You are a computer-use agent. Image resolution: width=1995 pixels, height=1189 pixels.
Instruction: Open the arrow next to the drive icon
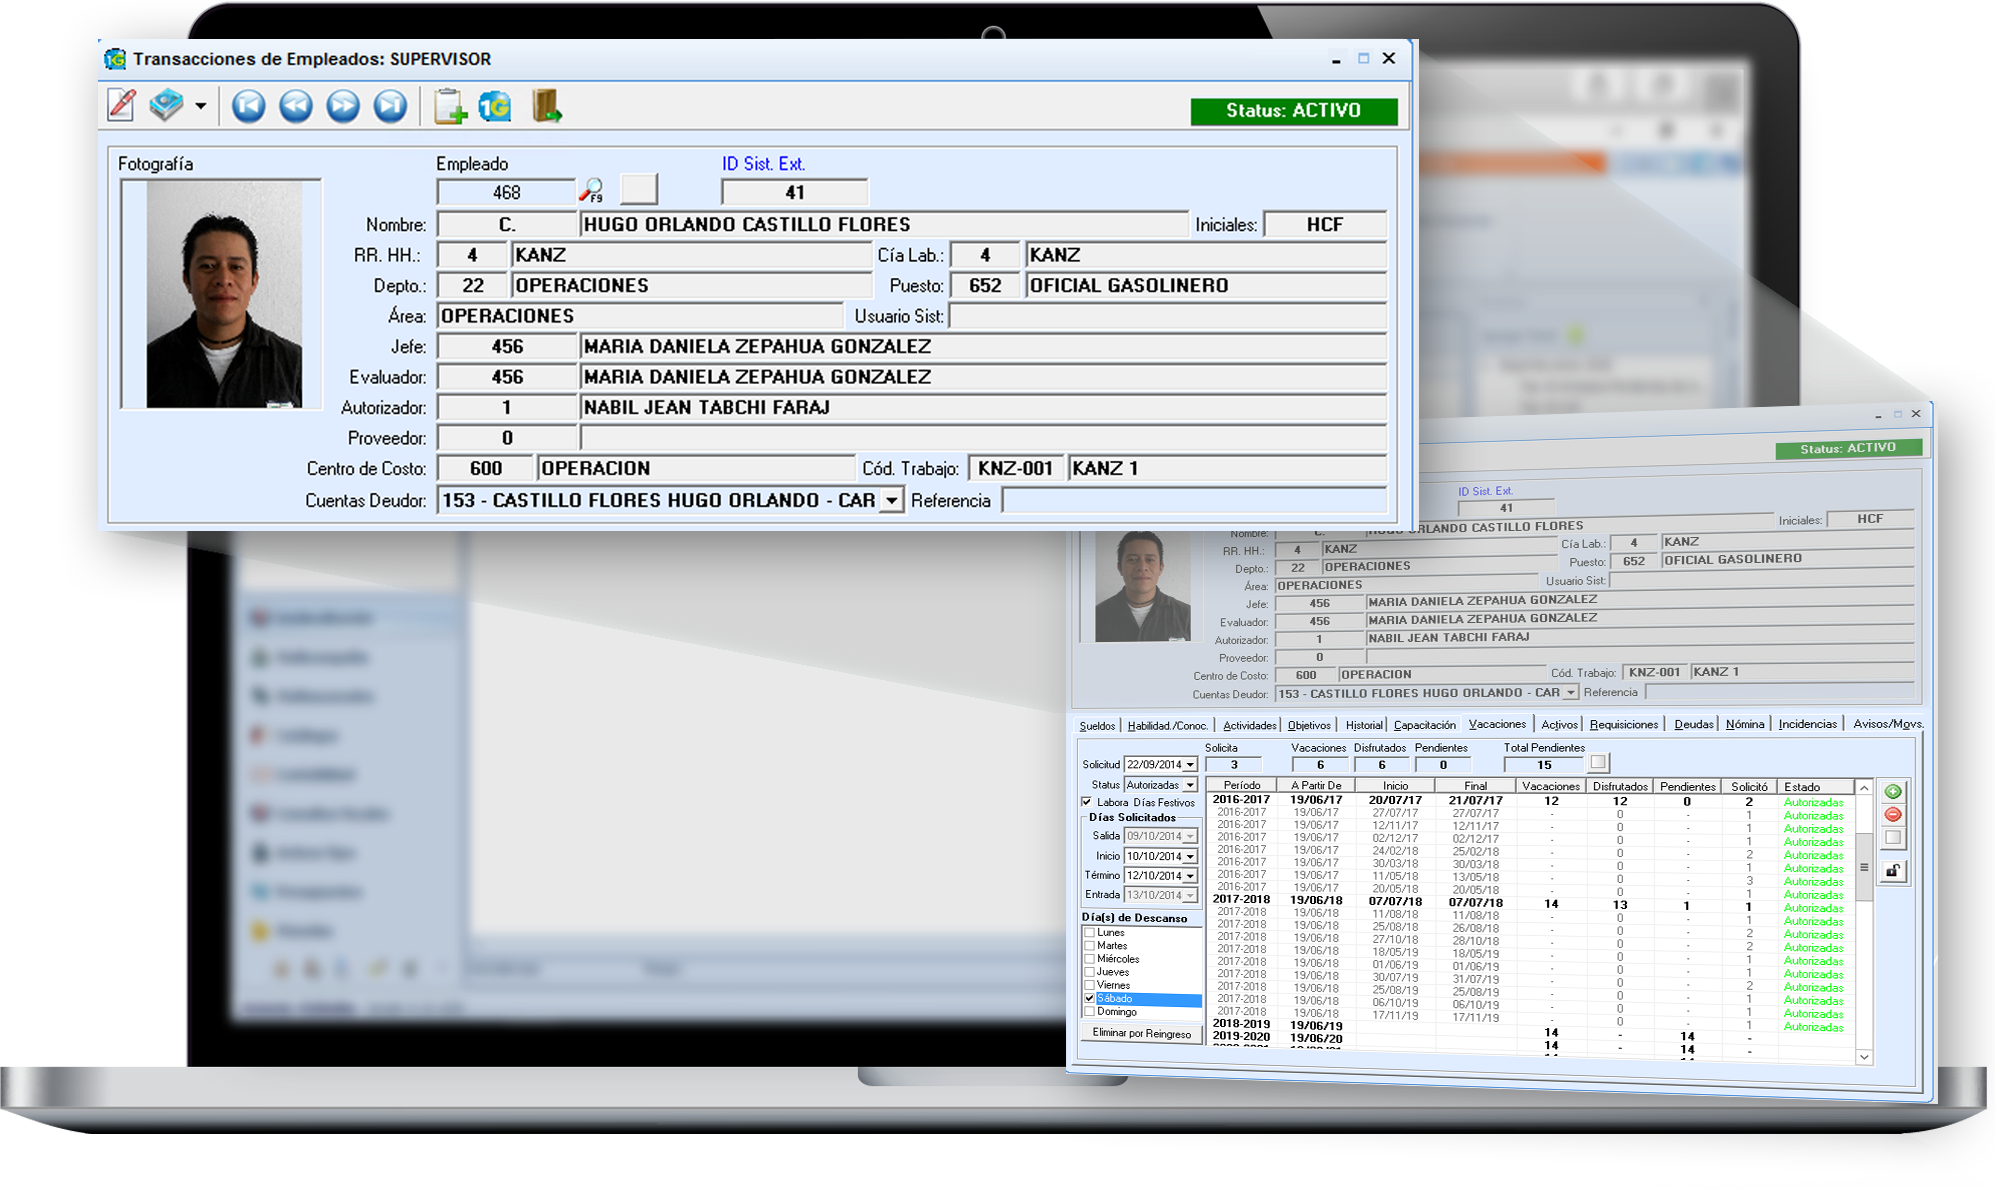(x=201, y=106)
